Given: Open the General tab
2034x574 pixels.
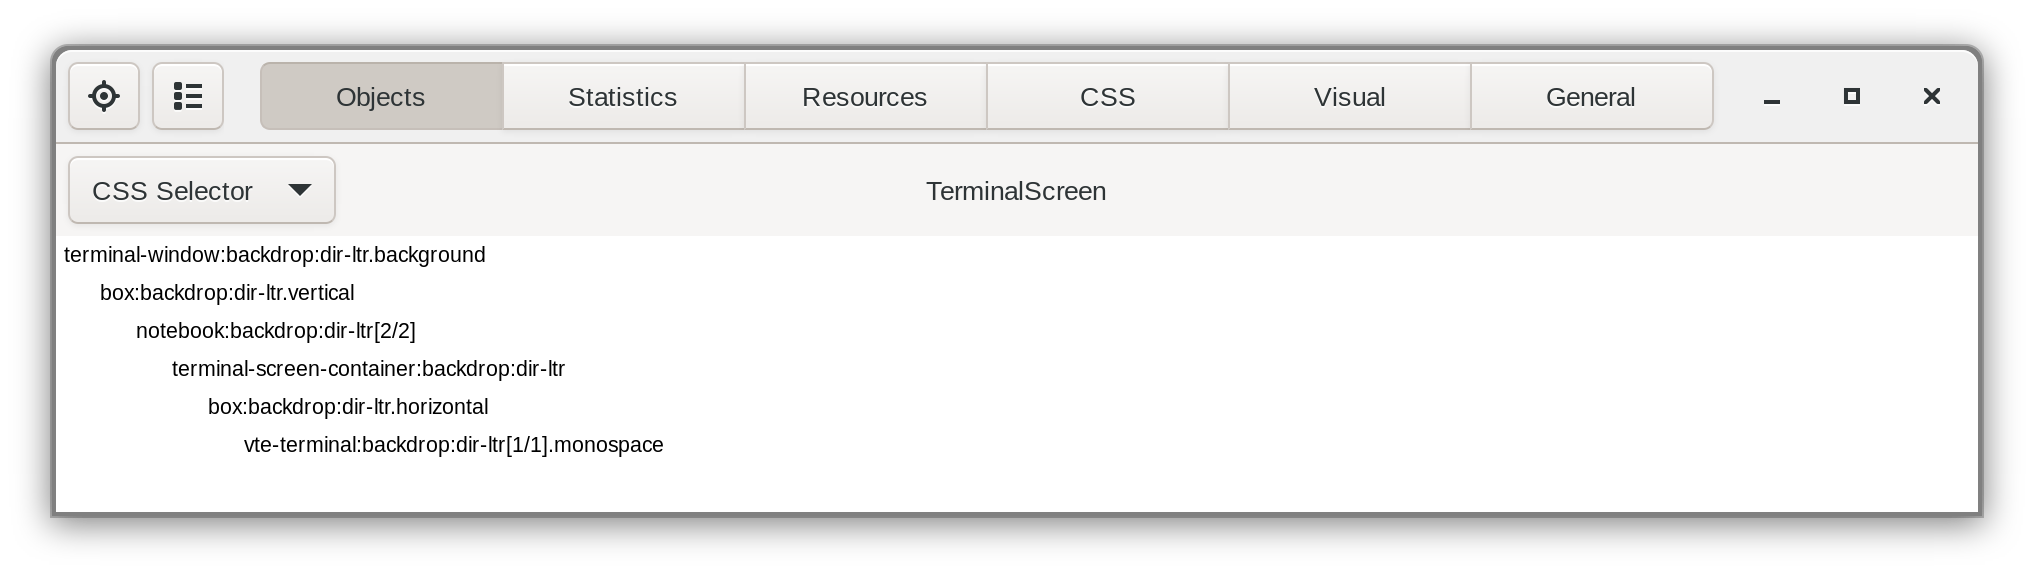Looking at the screenshot, I should (x=1590, y=97).
